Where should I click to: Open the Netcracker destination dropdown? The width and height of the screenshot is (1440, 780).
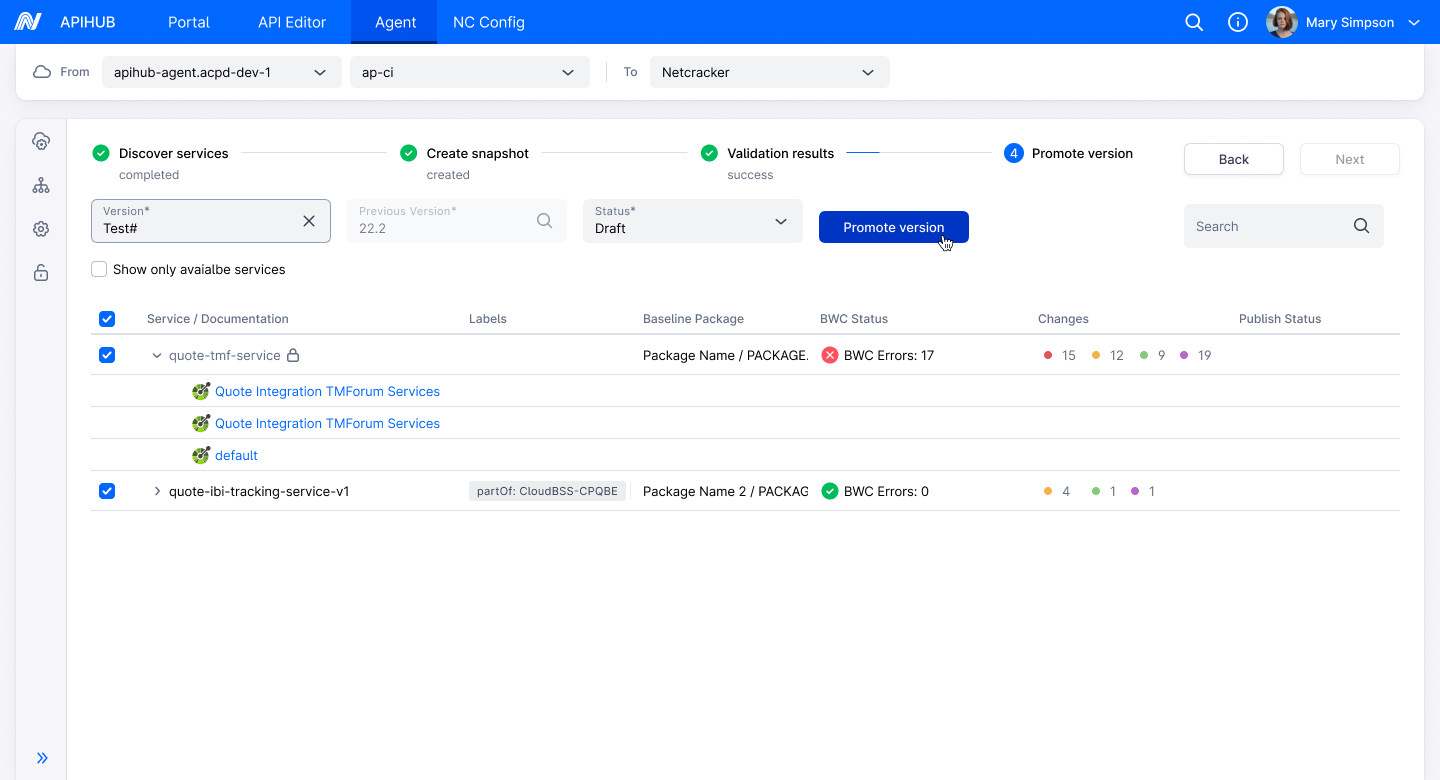769,72
